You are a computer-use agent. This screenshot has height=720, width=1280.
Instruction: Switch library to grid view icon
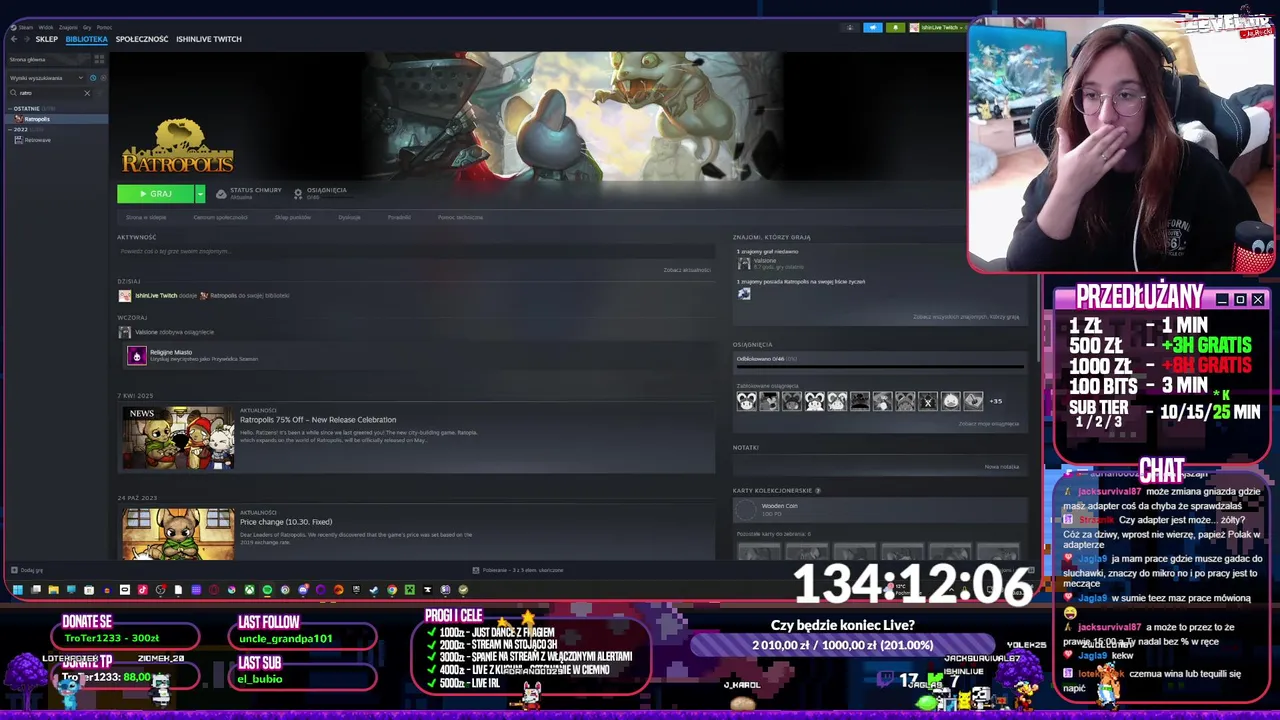[x=99, y=59]
